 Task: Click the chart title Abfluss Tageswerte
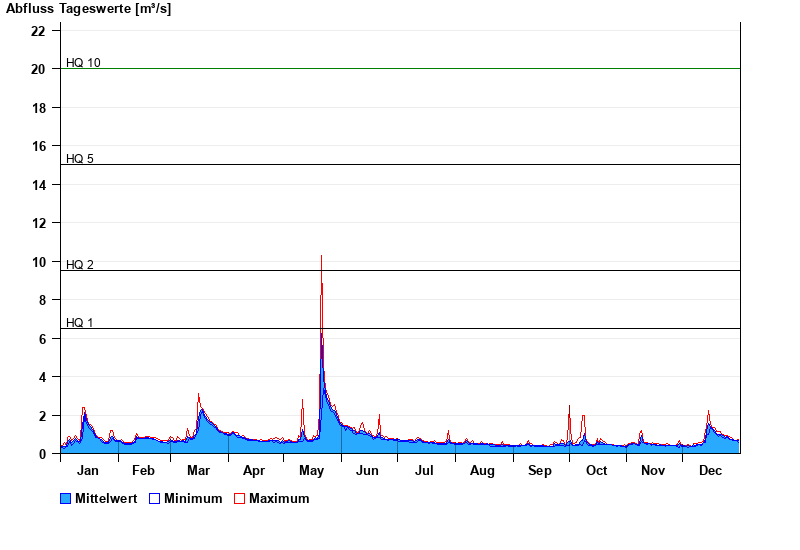click(x=88, y=8)
